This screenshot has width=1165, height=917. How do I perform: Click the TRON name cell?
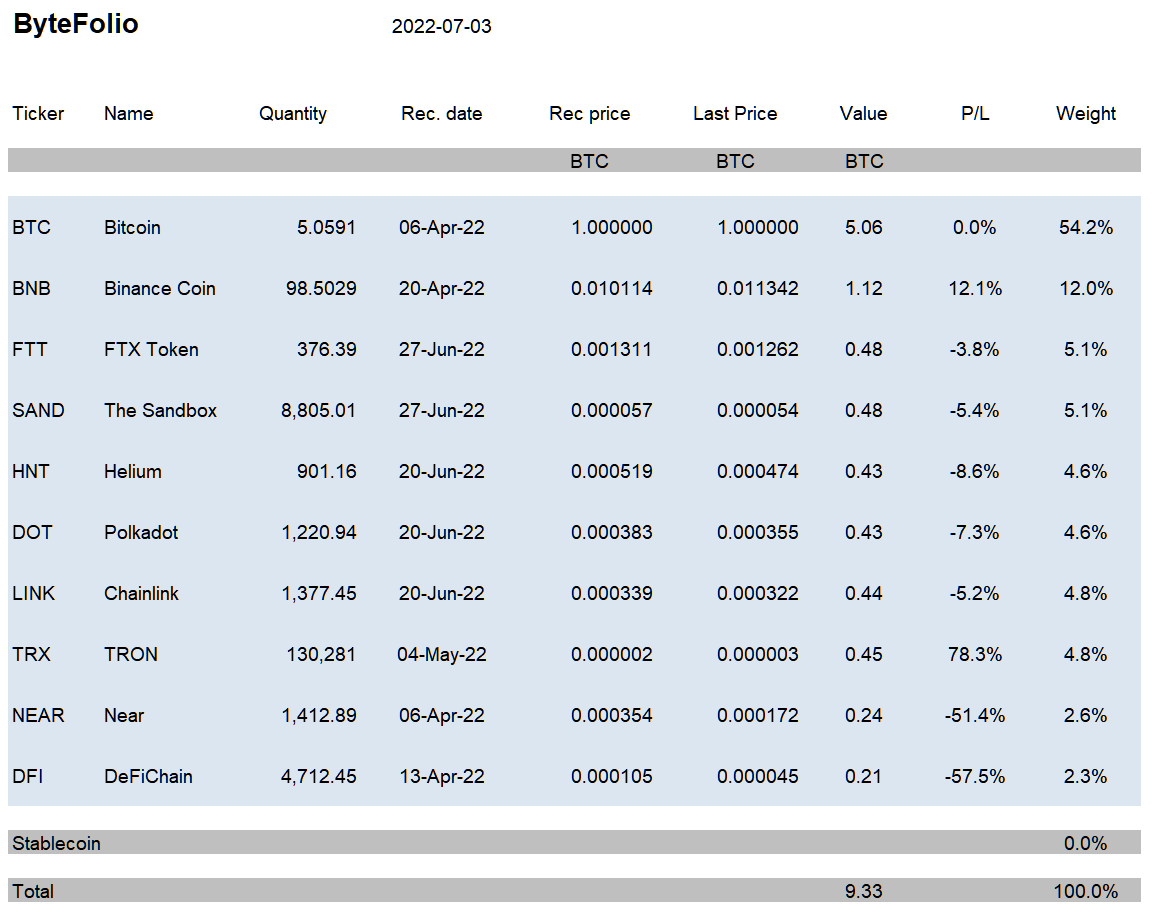tap(131, 654)
